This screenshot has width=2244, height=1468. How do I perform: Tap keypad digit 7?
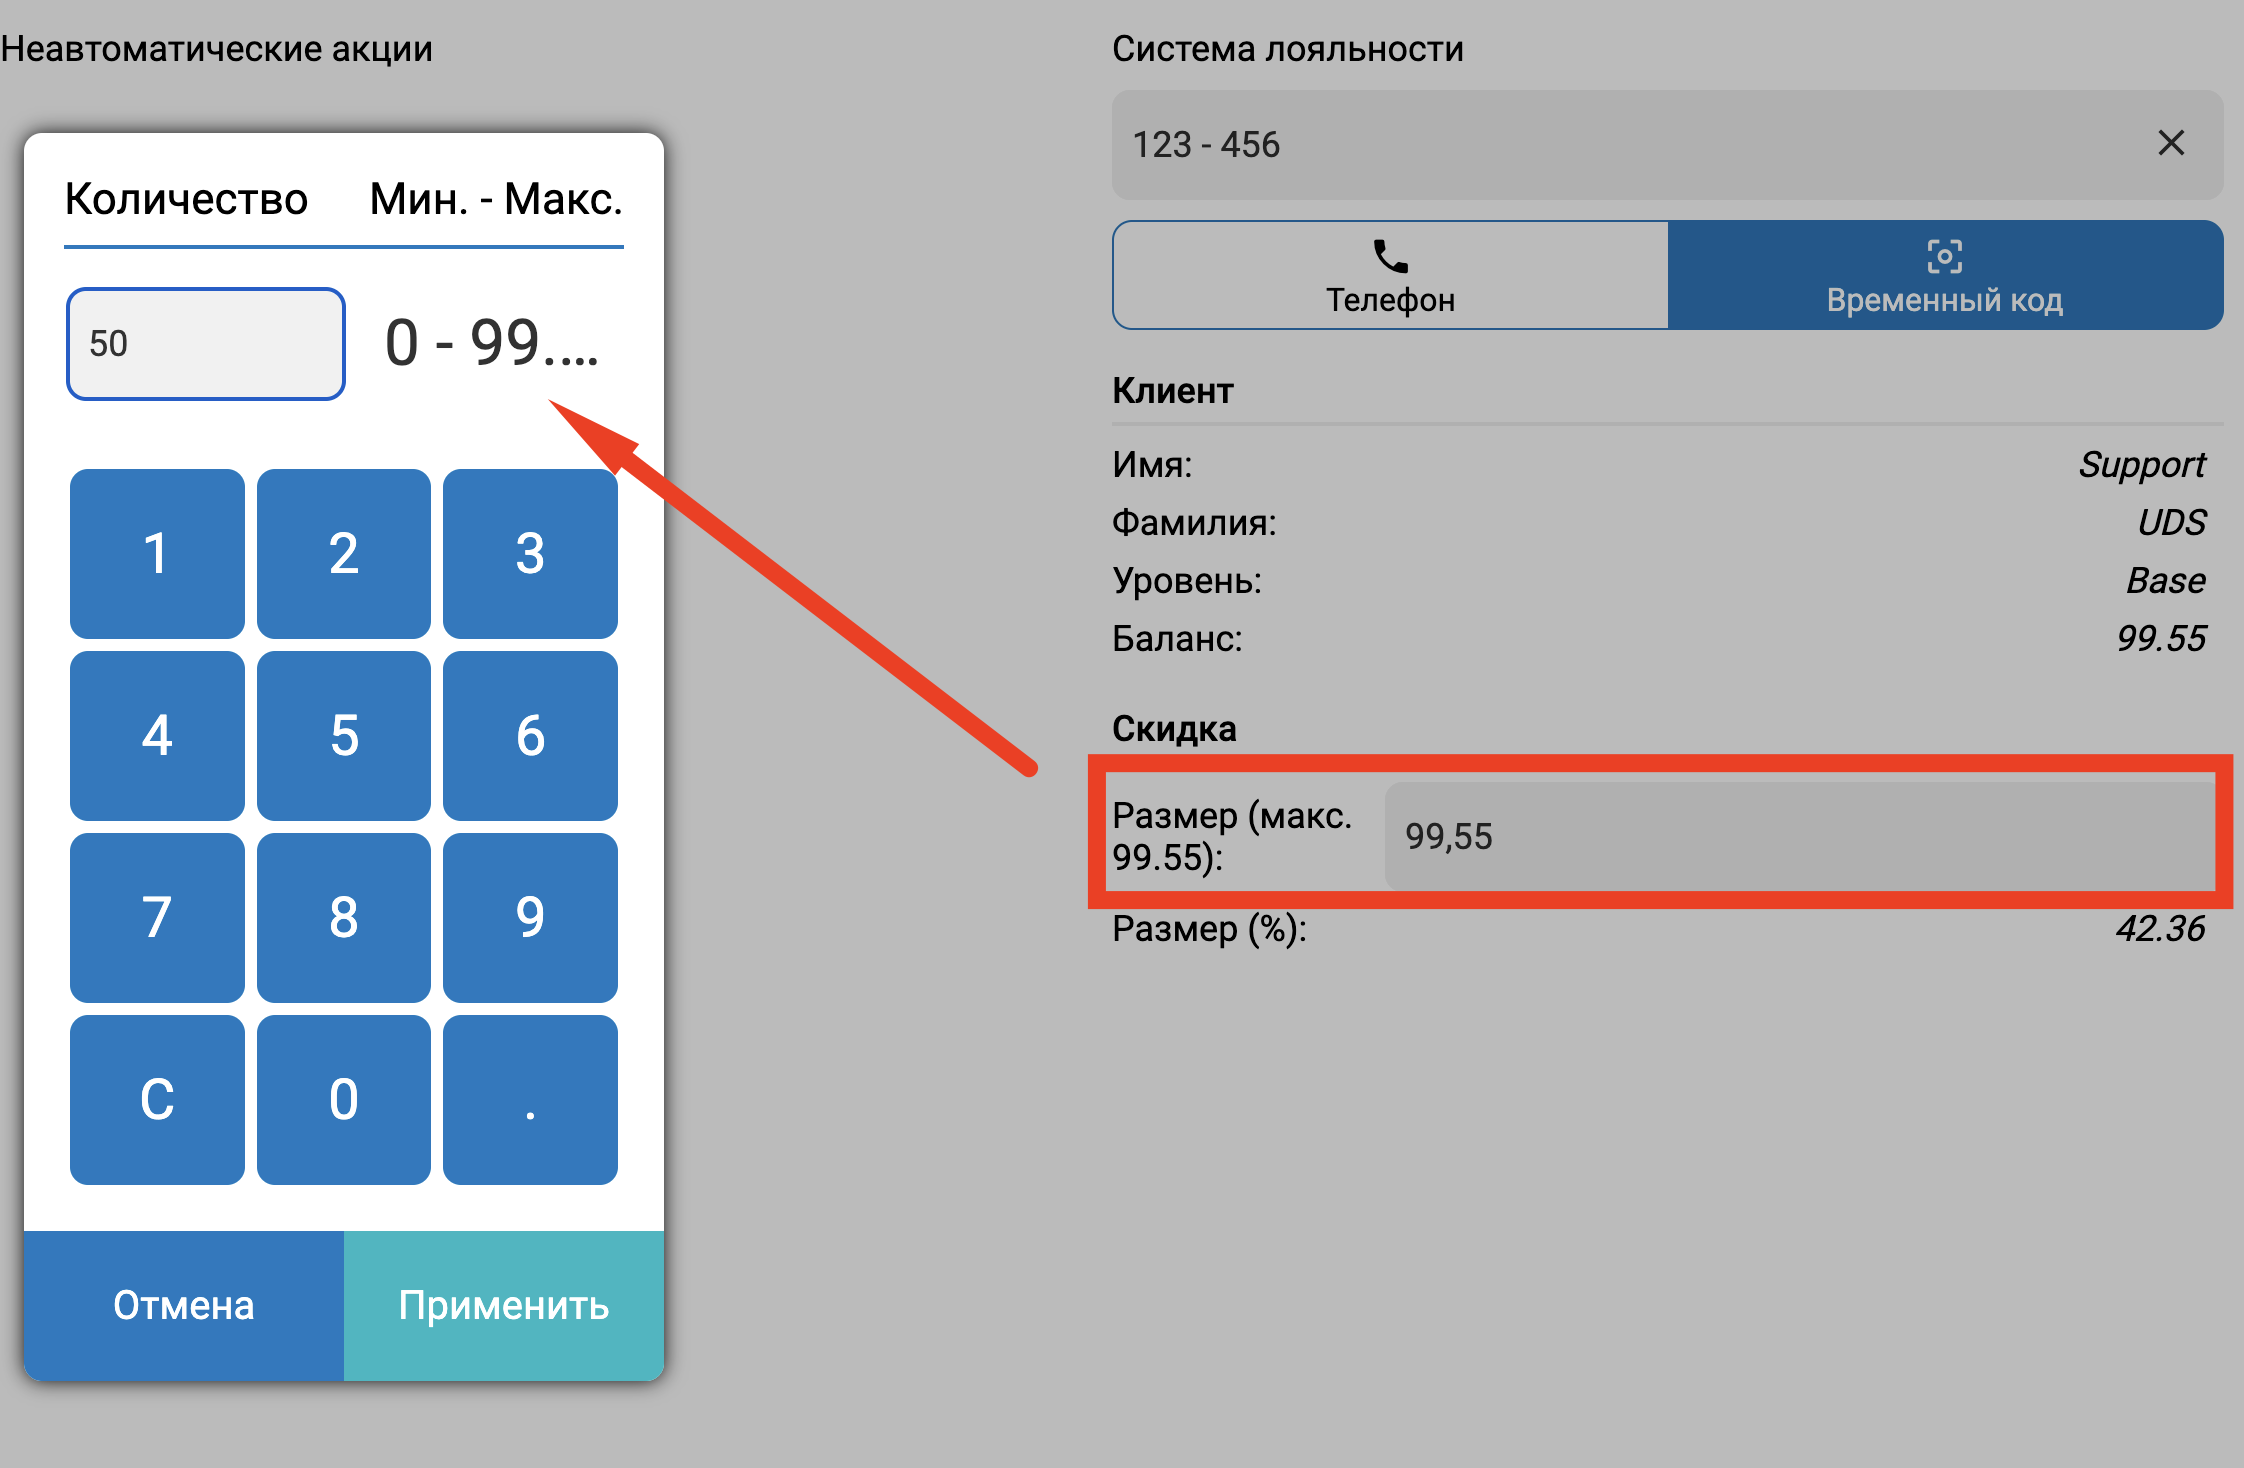(x=157, y=917)
